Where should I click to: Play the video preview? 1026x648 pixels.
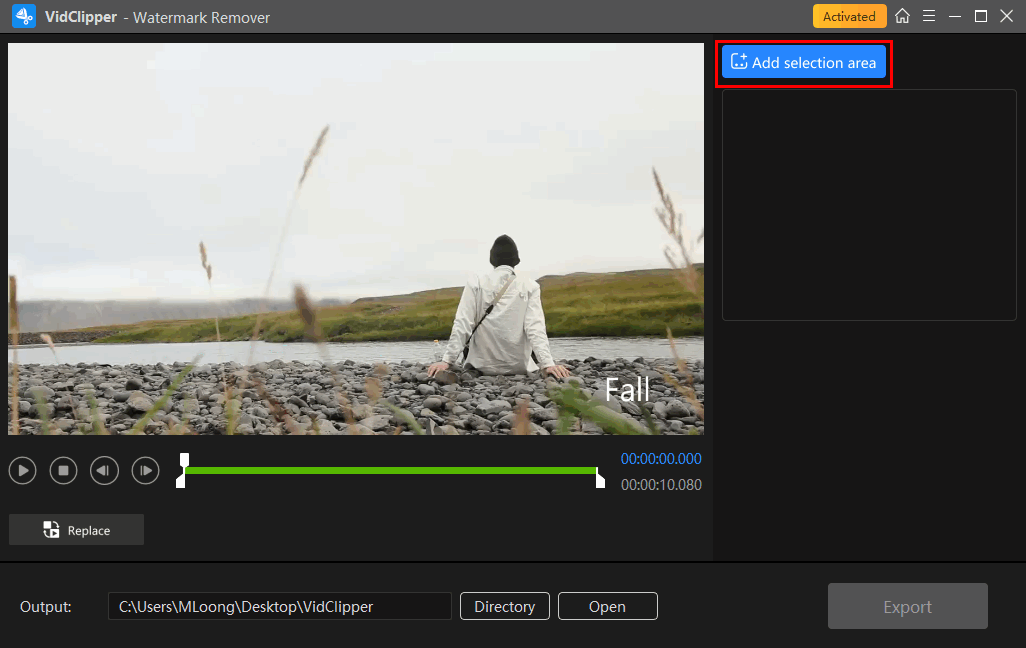point(23,470)
